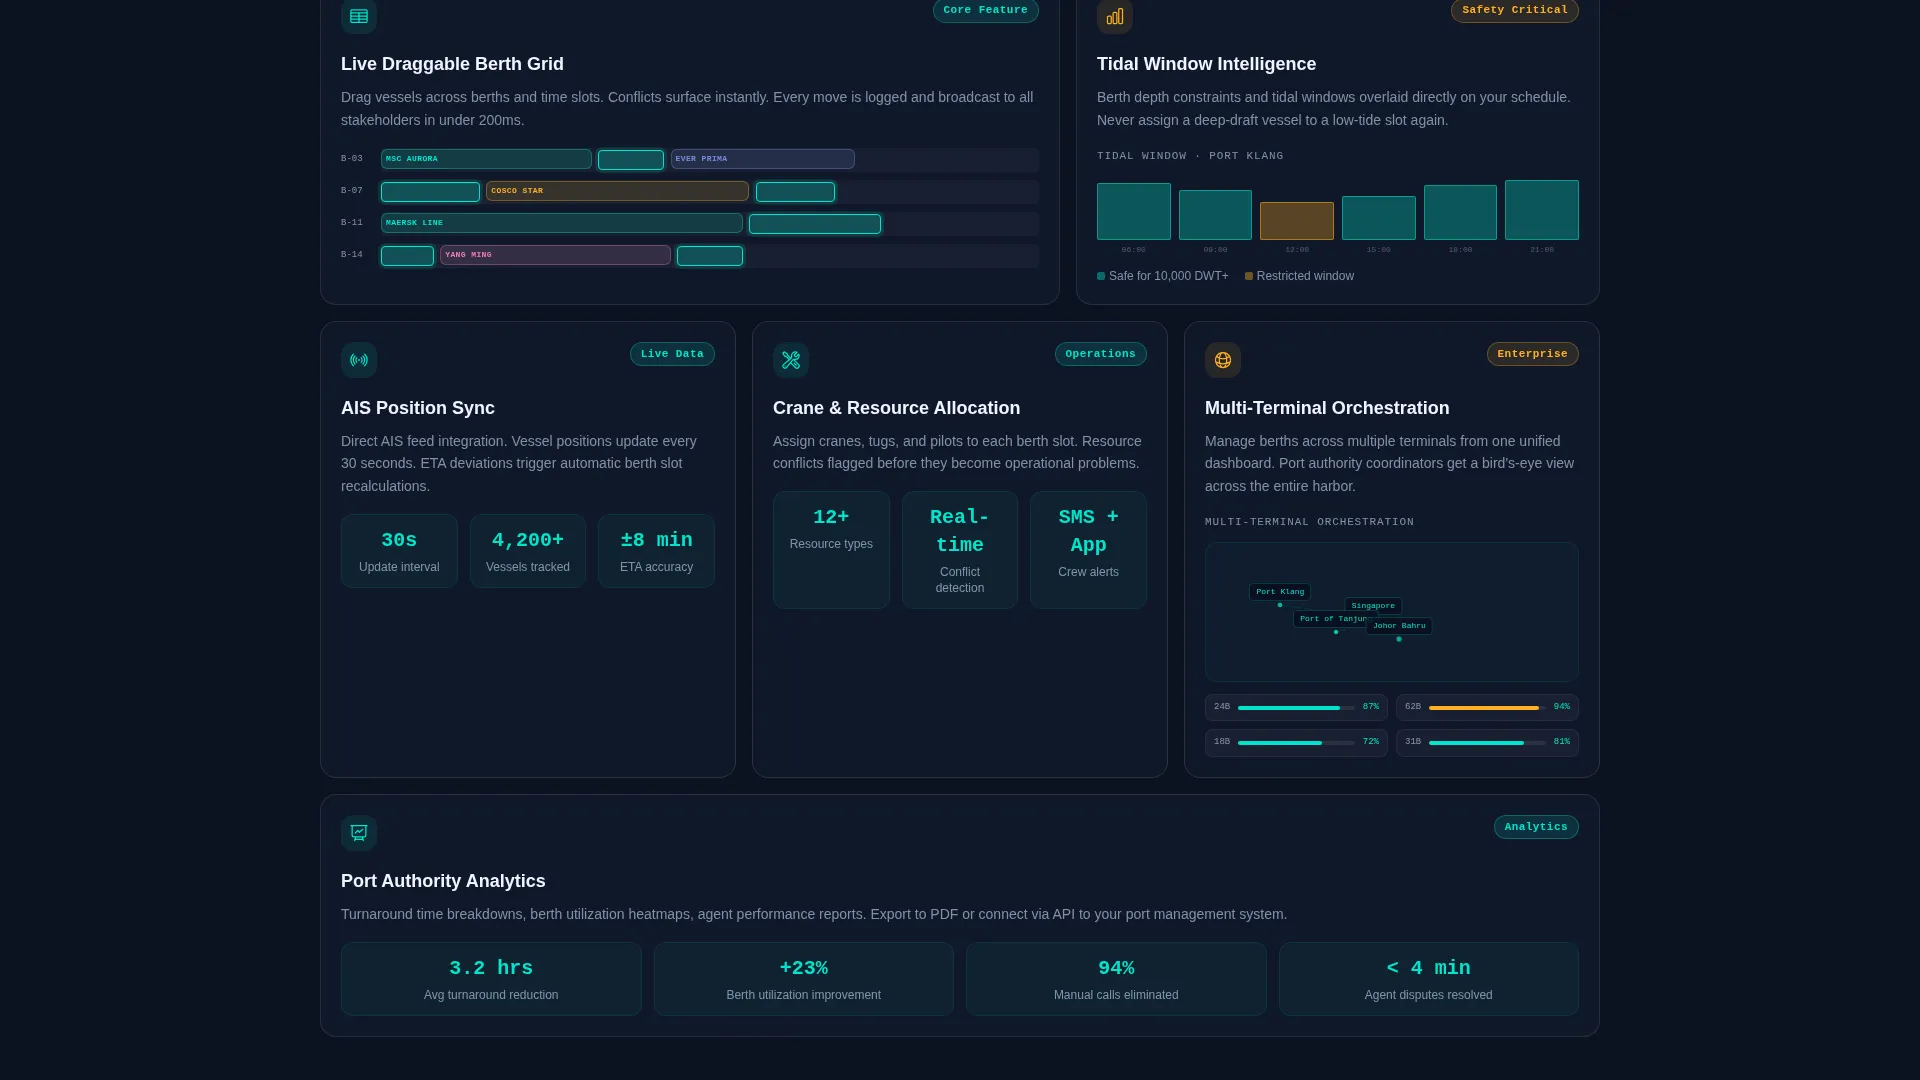Click the B-11 berth row label
Viewport: 1920px width, 1080px height.
(352, 223)
